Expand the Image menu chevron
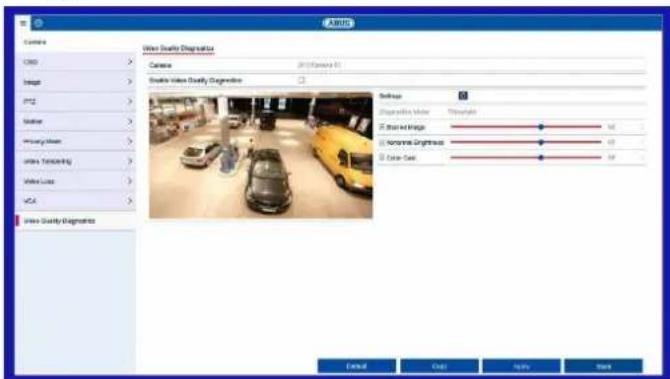This screenshot has height=379, width=670. coord(130,82)
